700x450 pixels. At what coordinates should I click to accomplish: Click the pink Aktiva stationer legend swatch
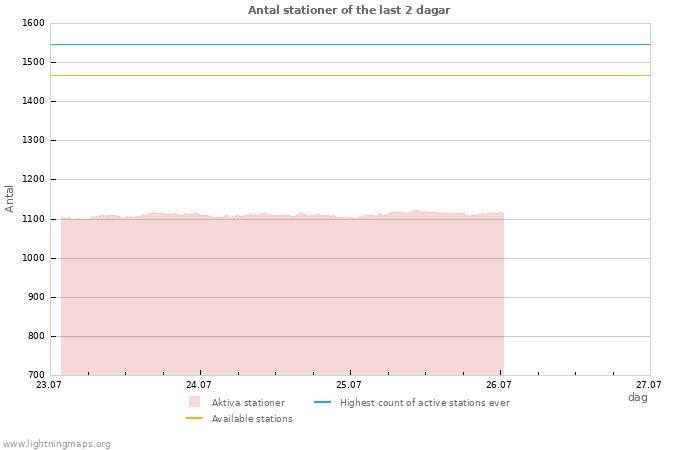(194, 402)
